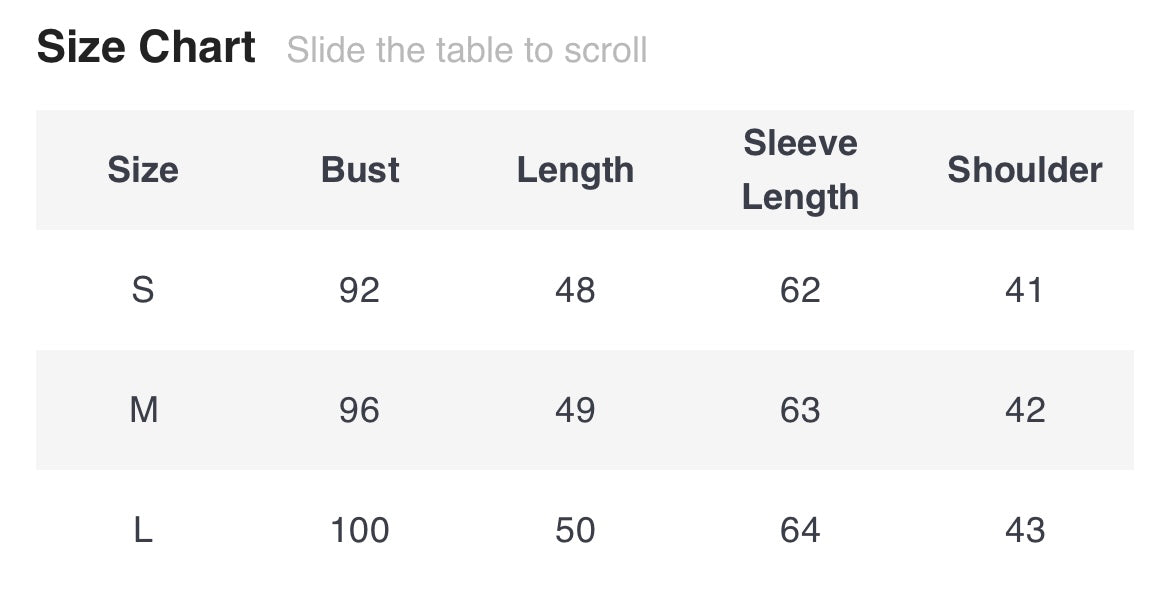Click bust value 100 for size L
Viewport: 1170px width, 605px height.
(359, 530)
